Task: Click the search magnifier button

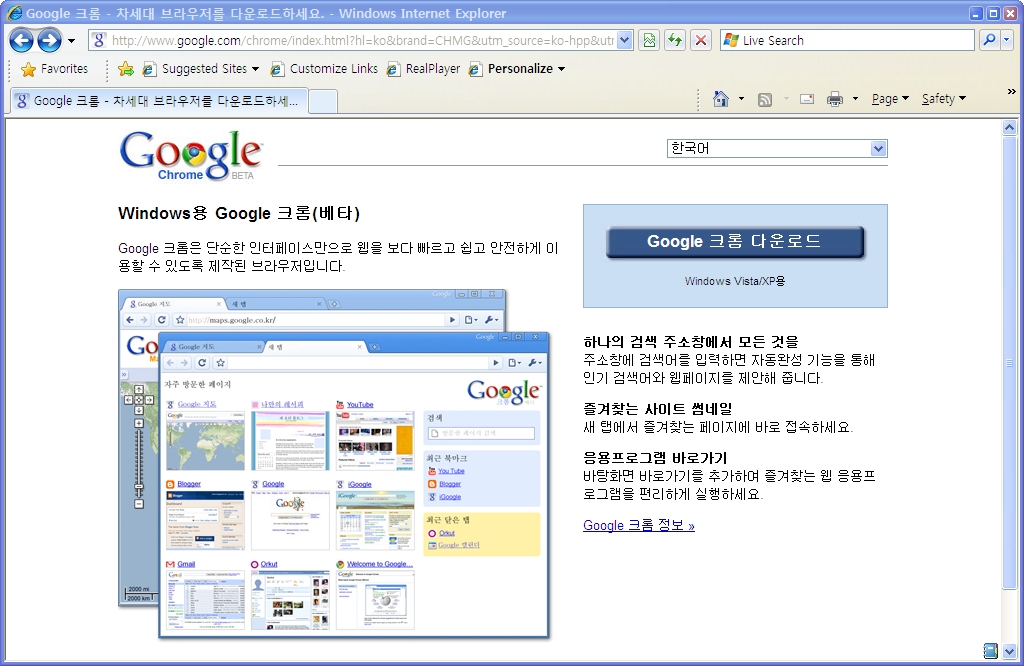Action: point(989,40)
